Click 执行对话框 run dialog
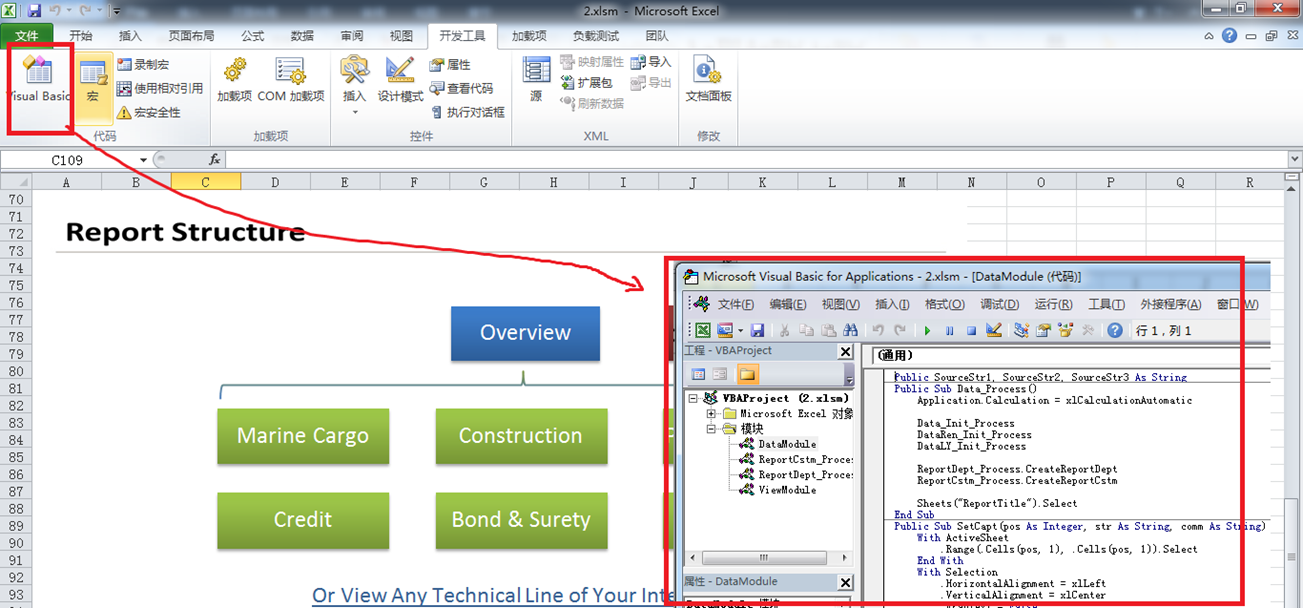Screen dimensions: 1303x608 [467, 112]
